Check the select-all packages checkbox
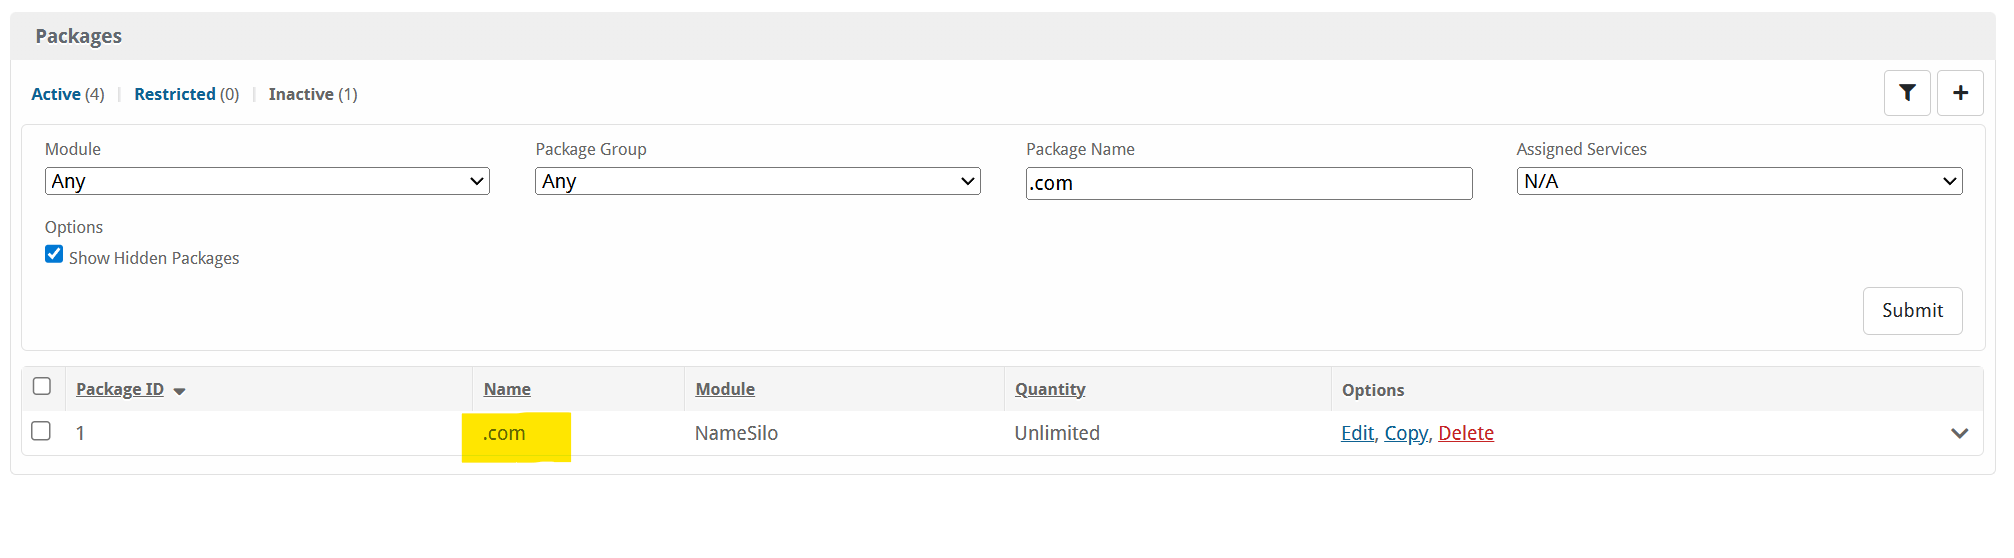The image size is (2014, 558). pos(42,386)
